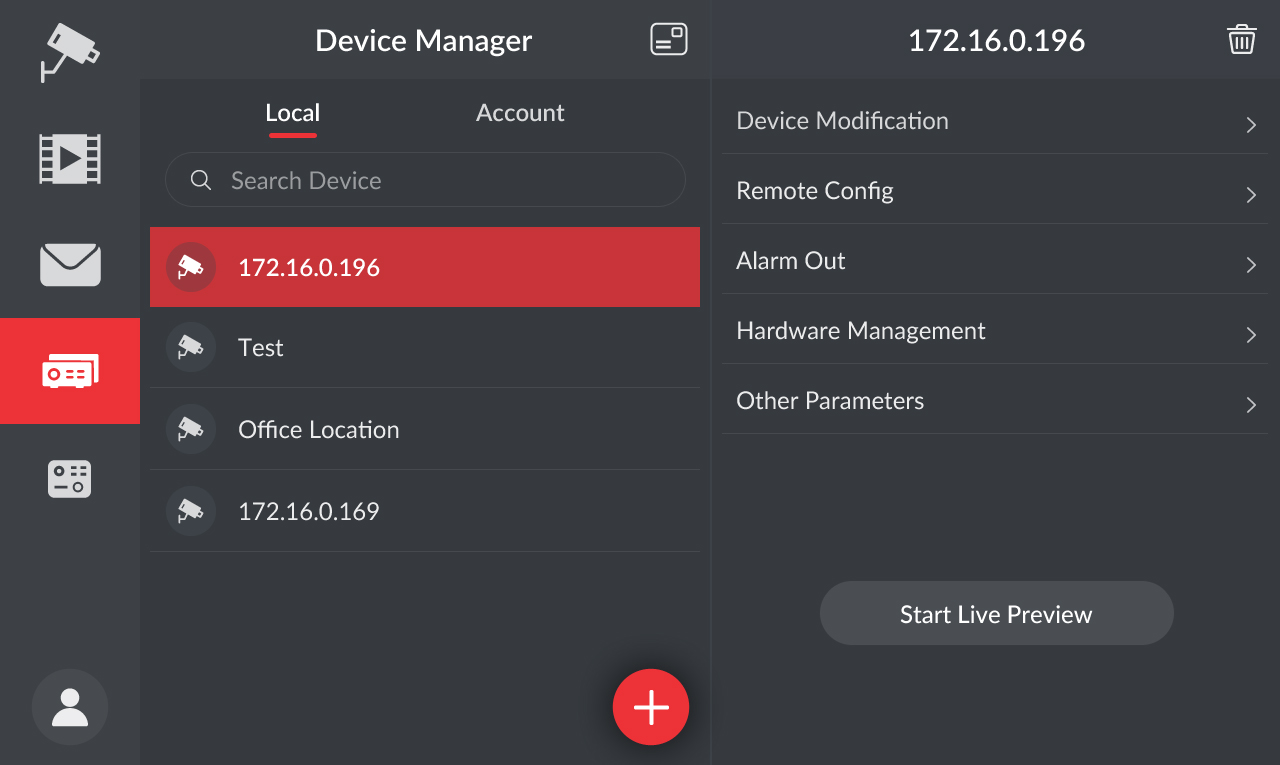
Task: Delete device using the trash icon
Action: (1241, 40)
